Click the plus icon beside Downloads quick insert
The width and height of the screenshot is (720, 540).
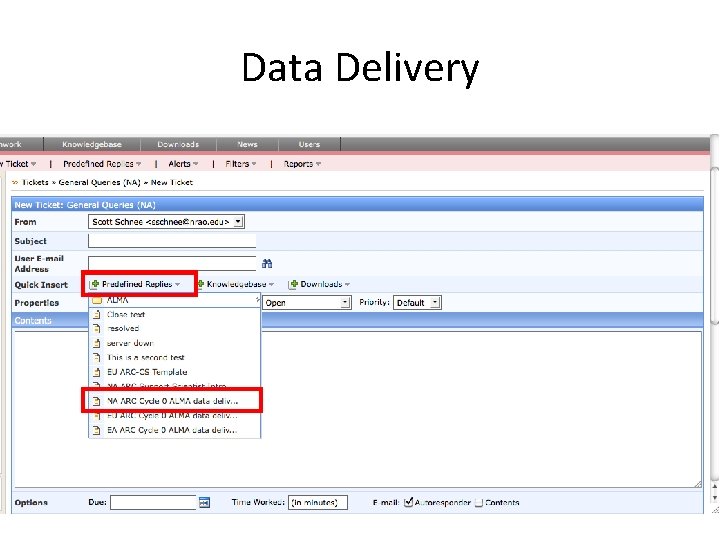(294, 284)
